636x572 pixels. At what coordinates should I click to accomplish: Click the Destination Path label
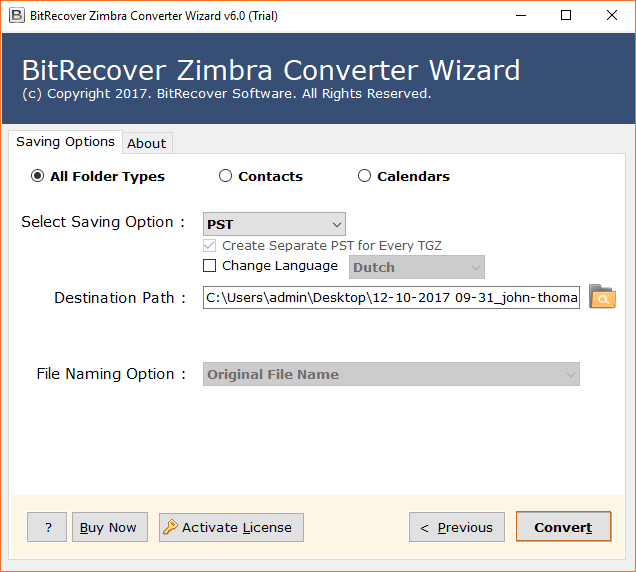(120, 298)
